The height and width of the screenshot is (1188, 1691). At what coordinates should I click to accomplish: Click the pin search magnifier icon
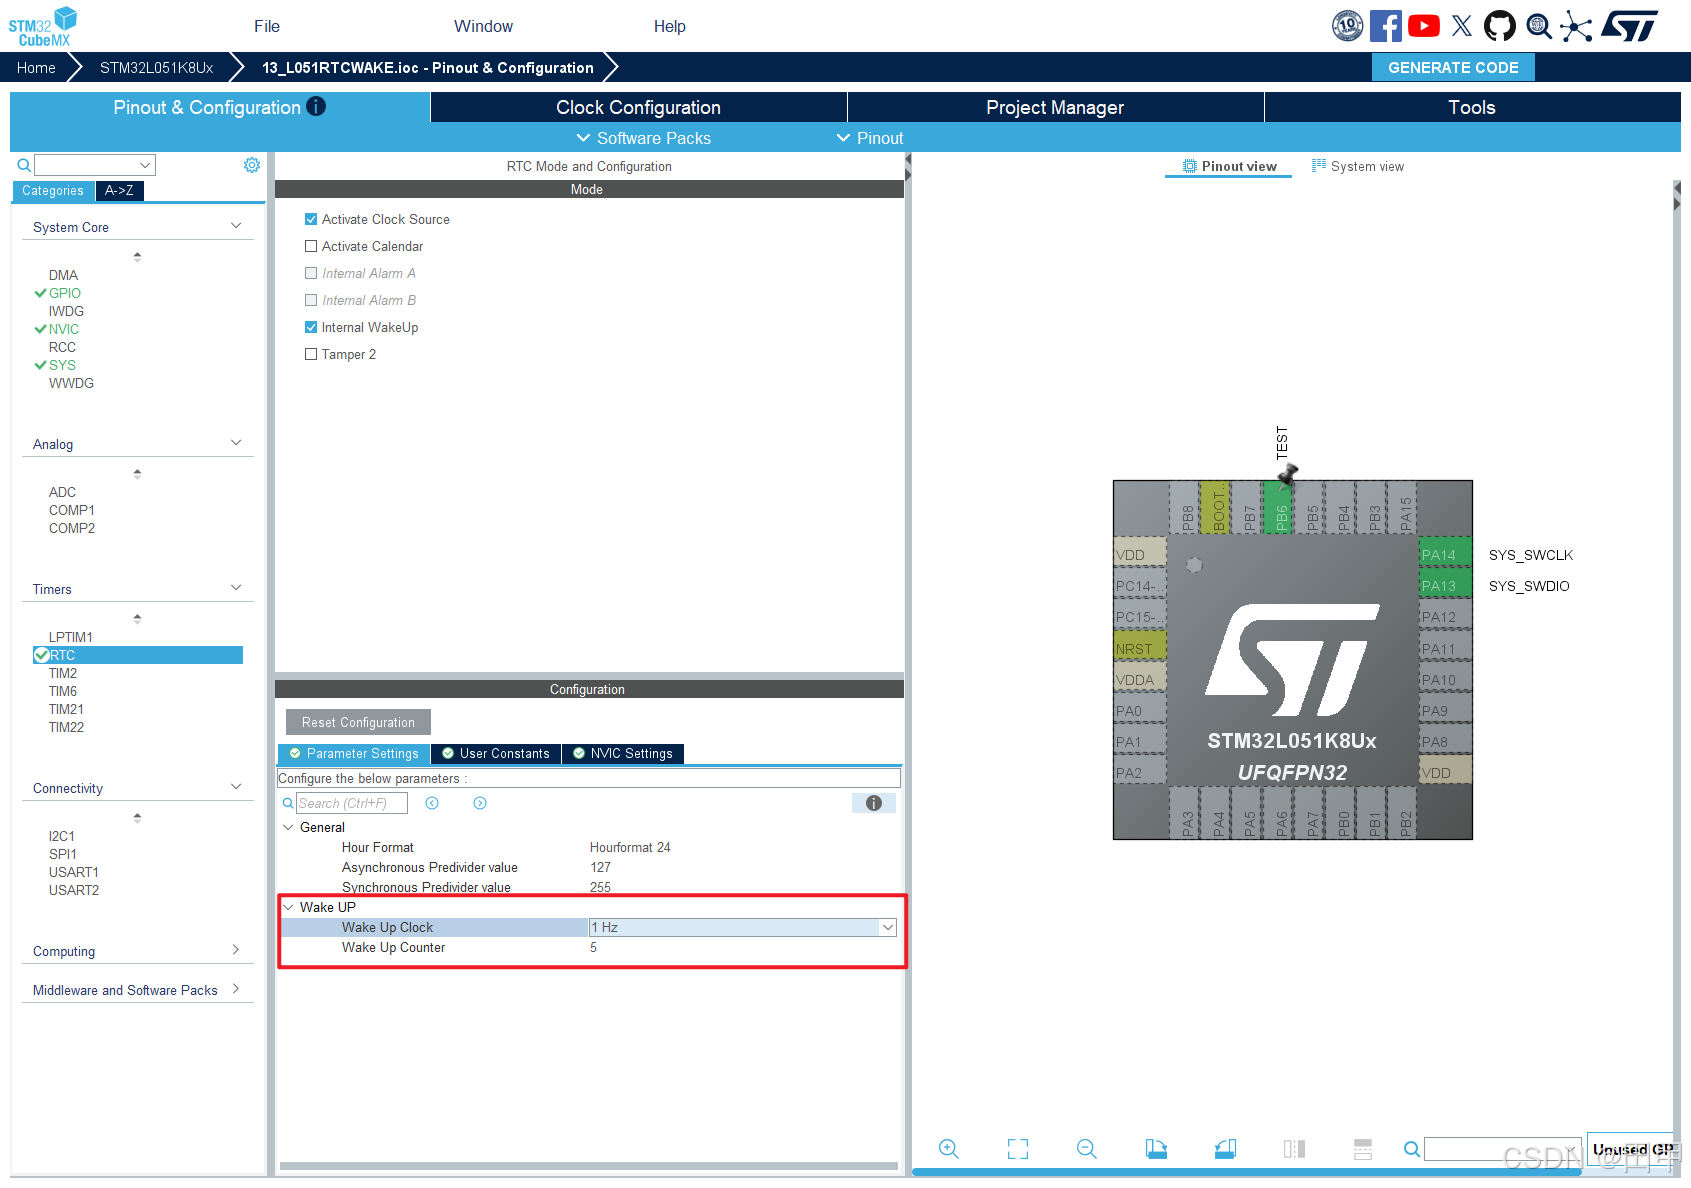(x=1411, y=1149)
